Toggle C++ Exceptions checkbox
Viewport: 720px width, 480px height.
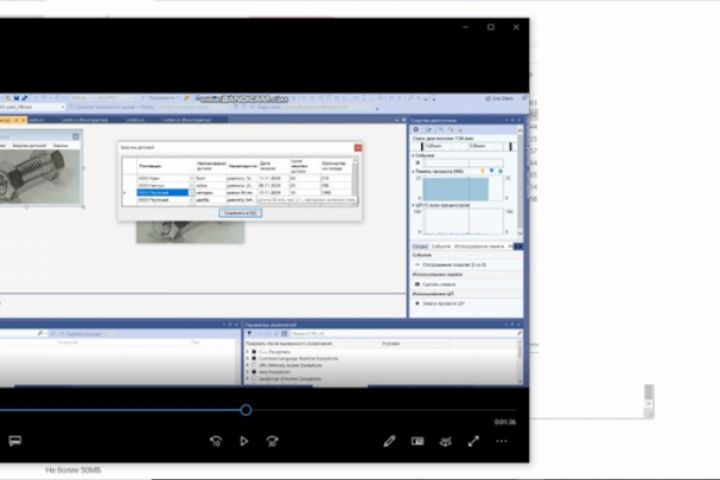(254, 352)
